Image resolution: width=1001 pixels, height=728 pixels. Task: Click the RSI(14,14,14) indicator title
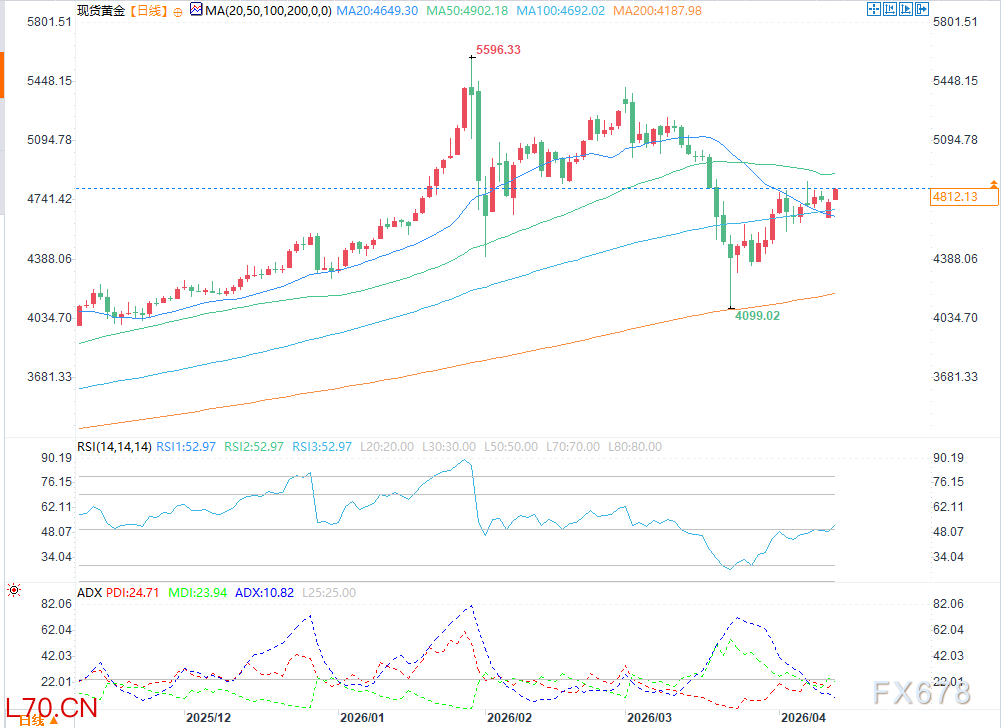tap(115, 447)
